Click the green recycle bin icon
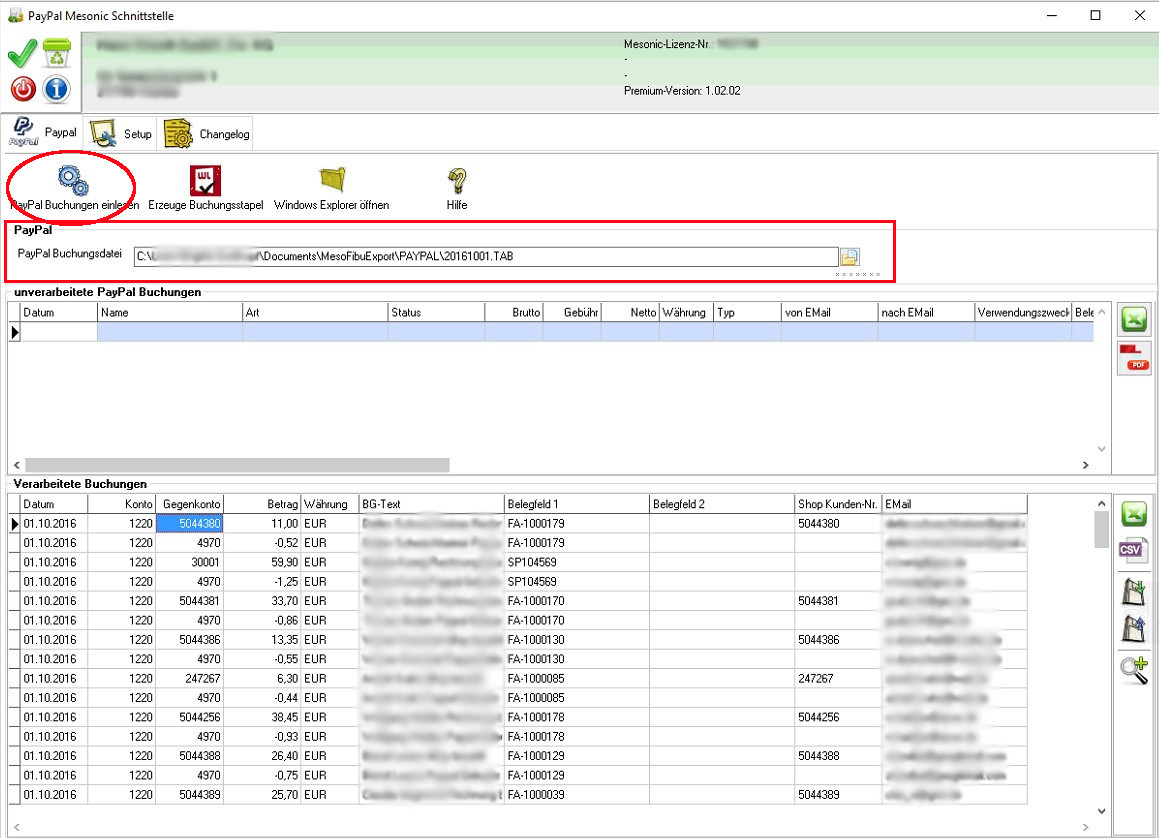1159x838 pixels. coord(56,55)
